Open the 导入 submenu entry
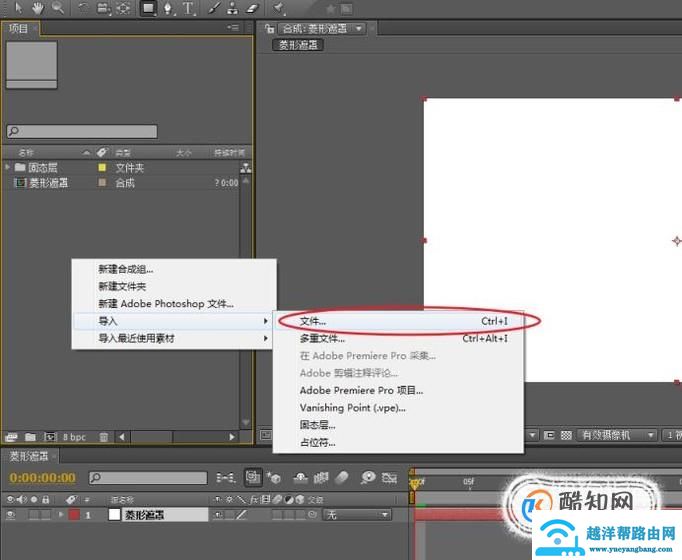Viewport: 682px width, 560px height. [174, 321]
